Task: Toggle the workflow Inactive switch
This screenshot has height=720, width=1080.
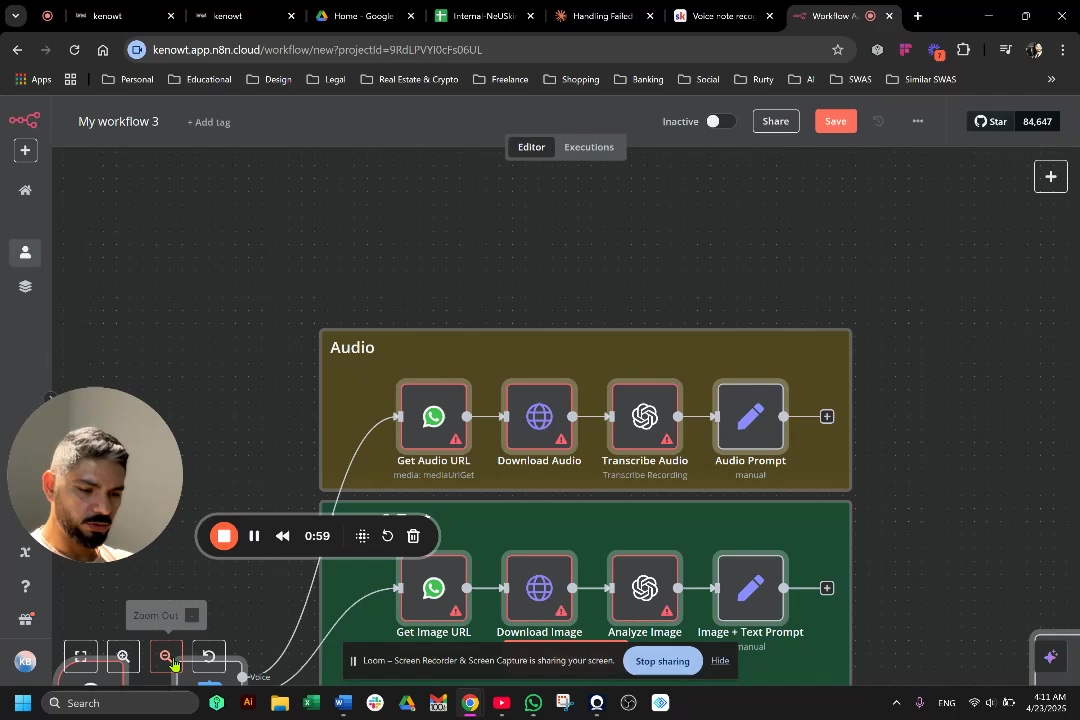Action: tap(719, 121)
